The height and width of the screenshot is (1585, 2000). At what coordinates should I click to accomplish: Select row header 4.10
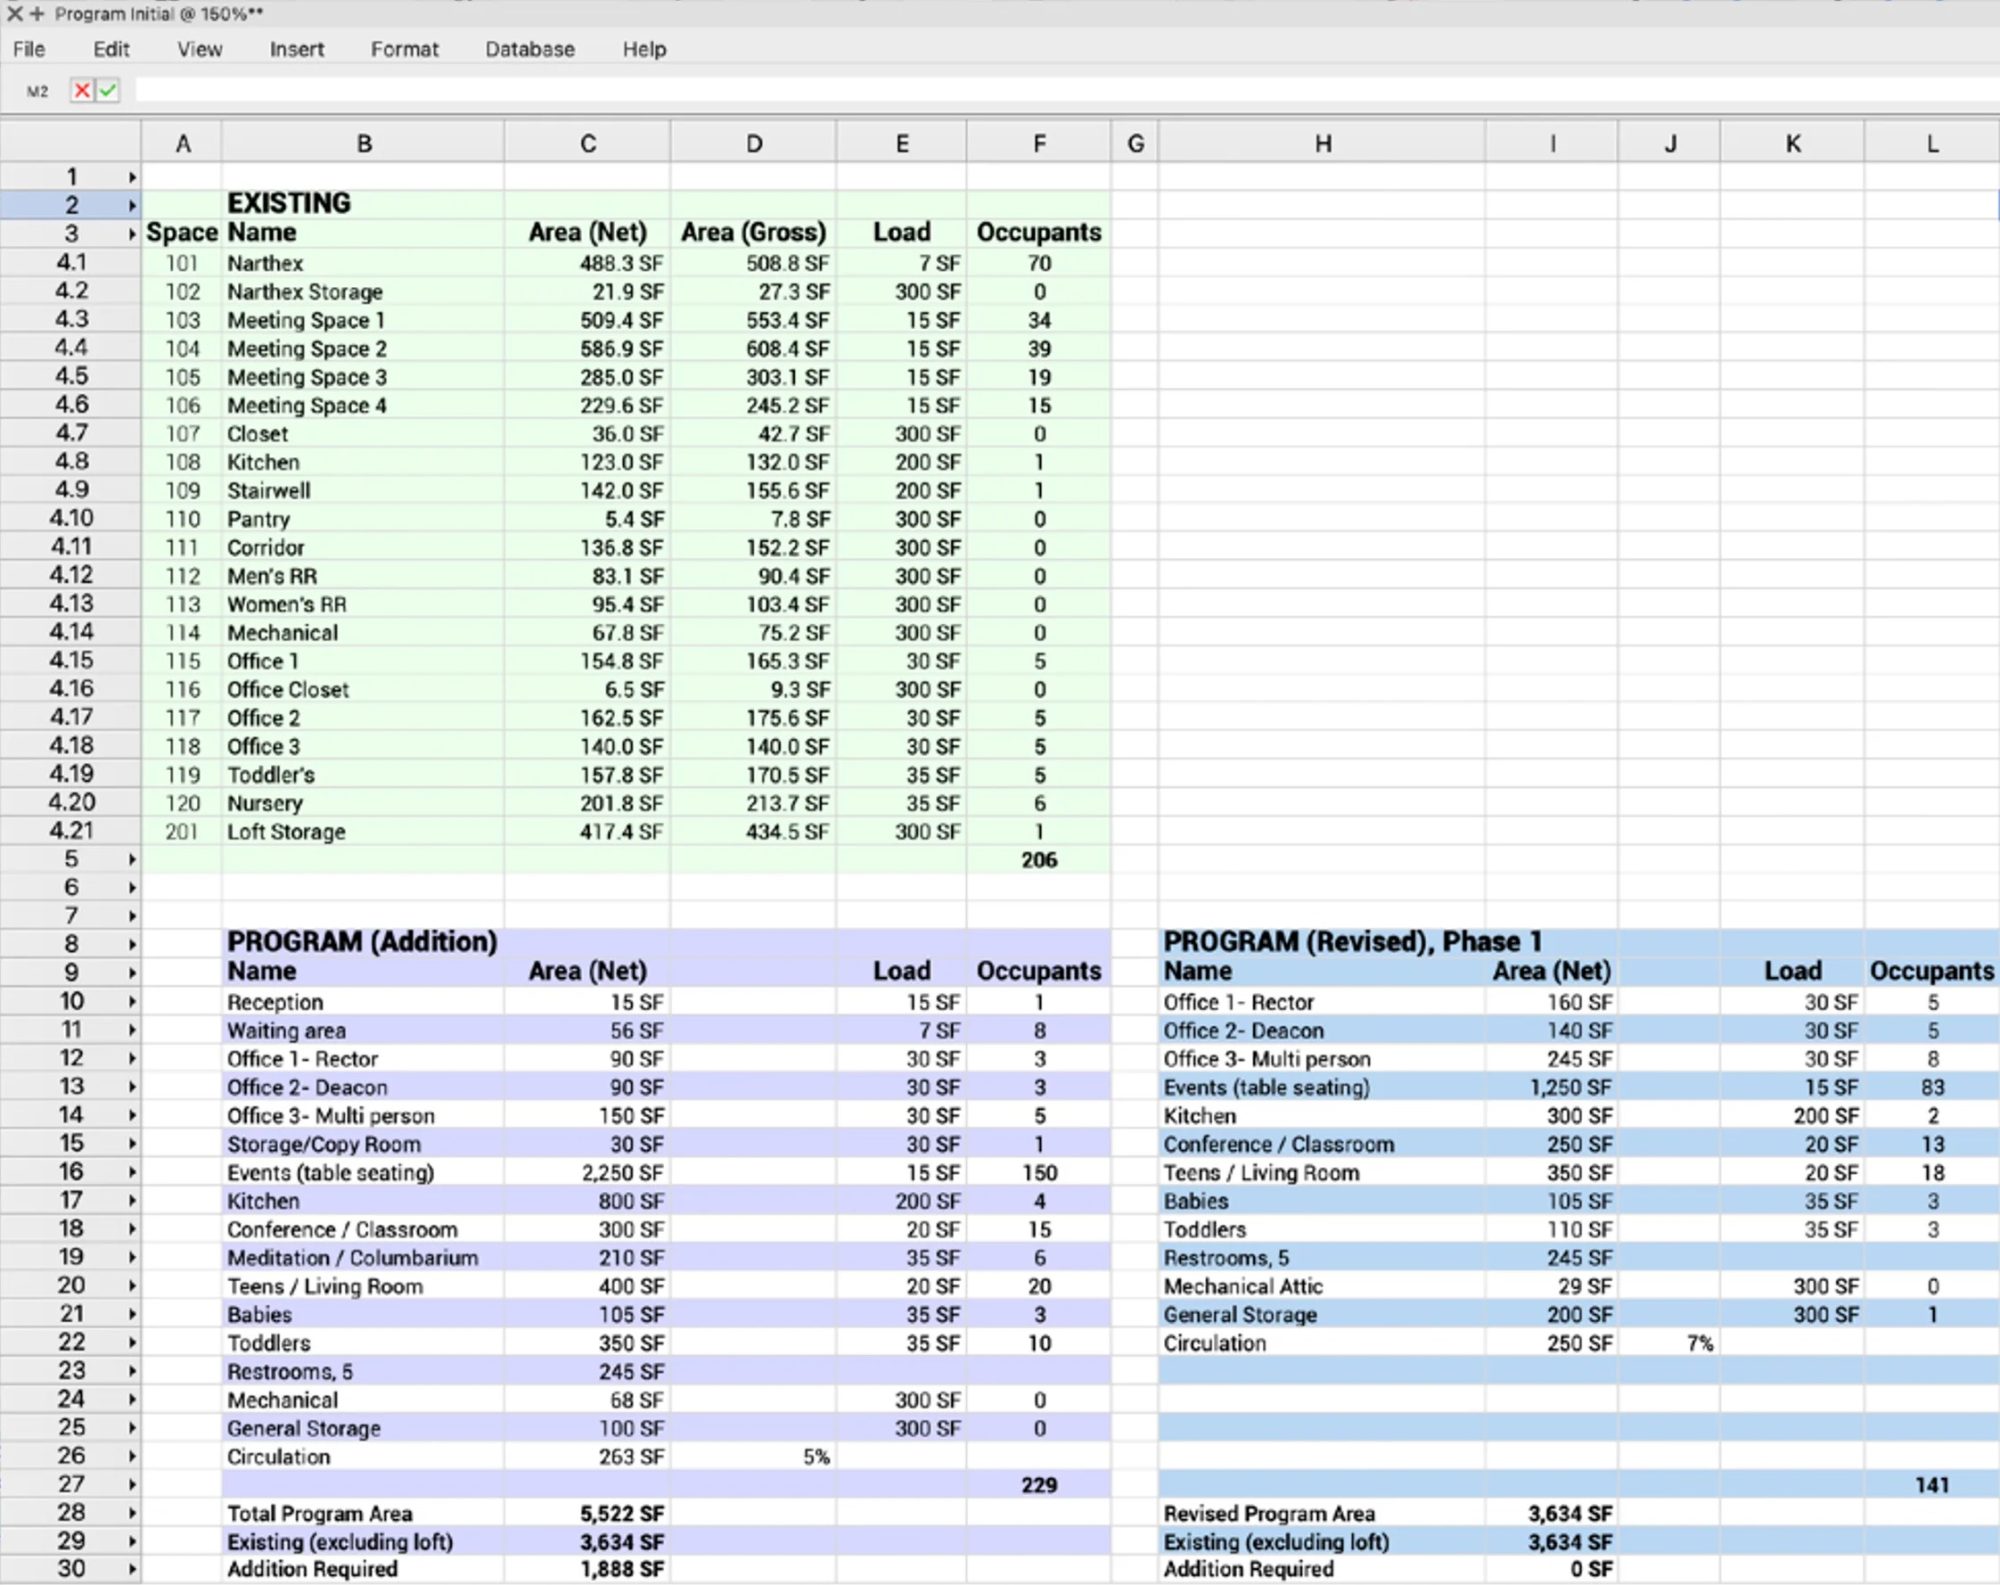click(70, 518)
